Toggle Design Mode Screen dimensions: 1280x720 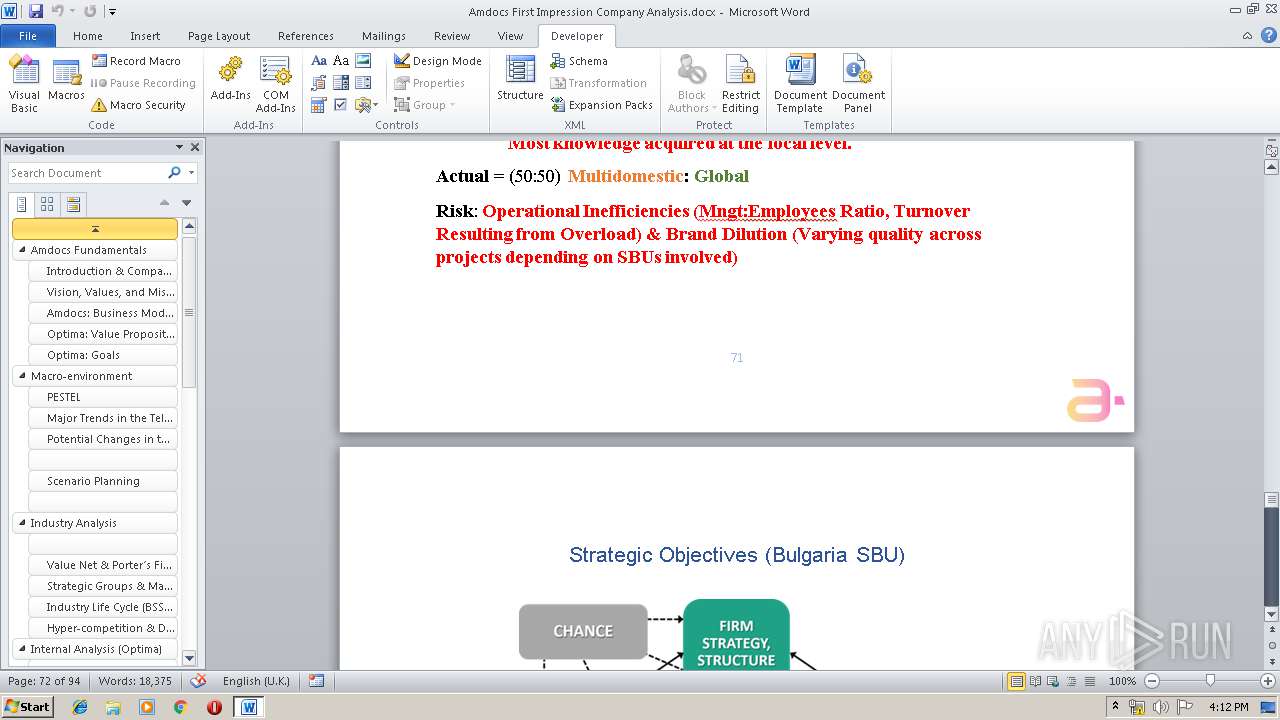pyautogui.click(x=437, y=61)
